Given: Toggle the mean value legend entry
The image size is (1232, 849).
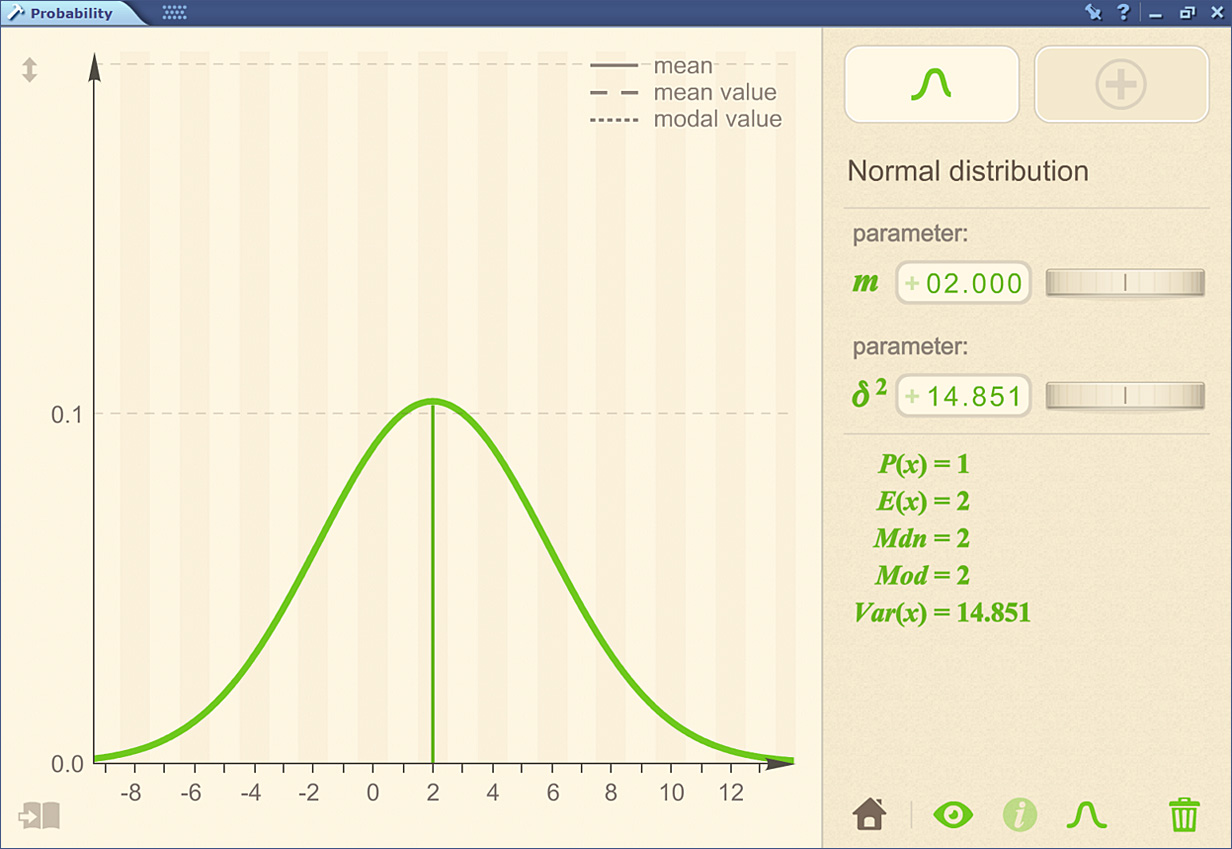Looking at the screenshot, I should pyautogui.click(x=714, y=93).
